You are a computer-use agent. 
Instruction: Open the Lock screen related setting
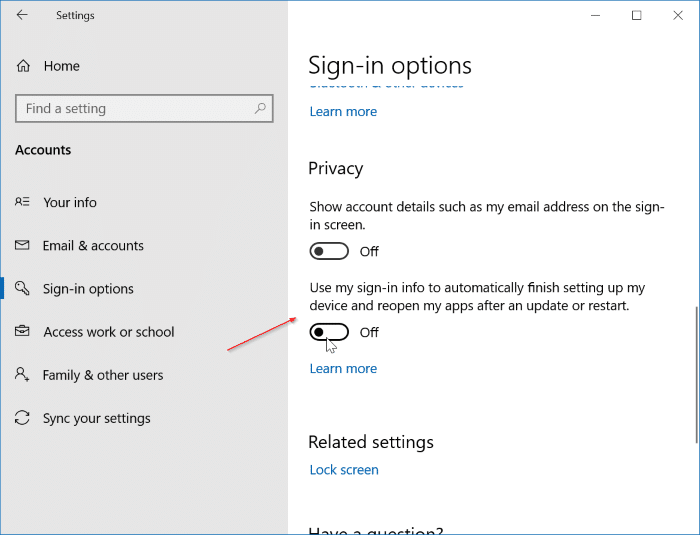(x=344, y=470)
